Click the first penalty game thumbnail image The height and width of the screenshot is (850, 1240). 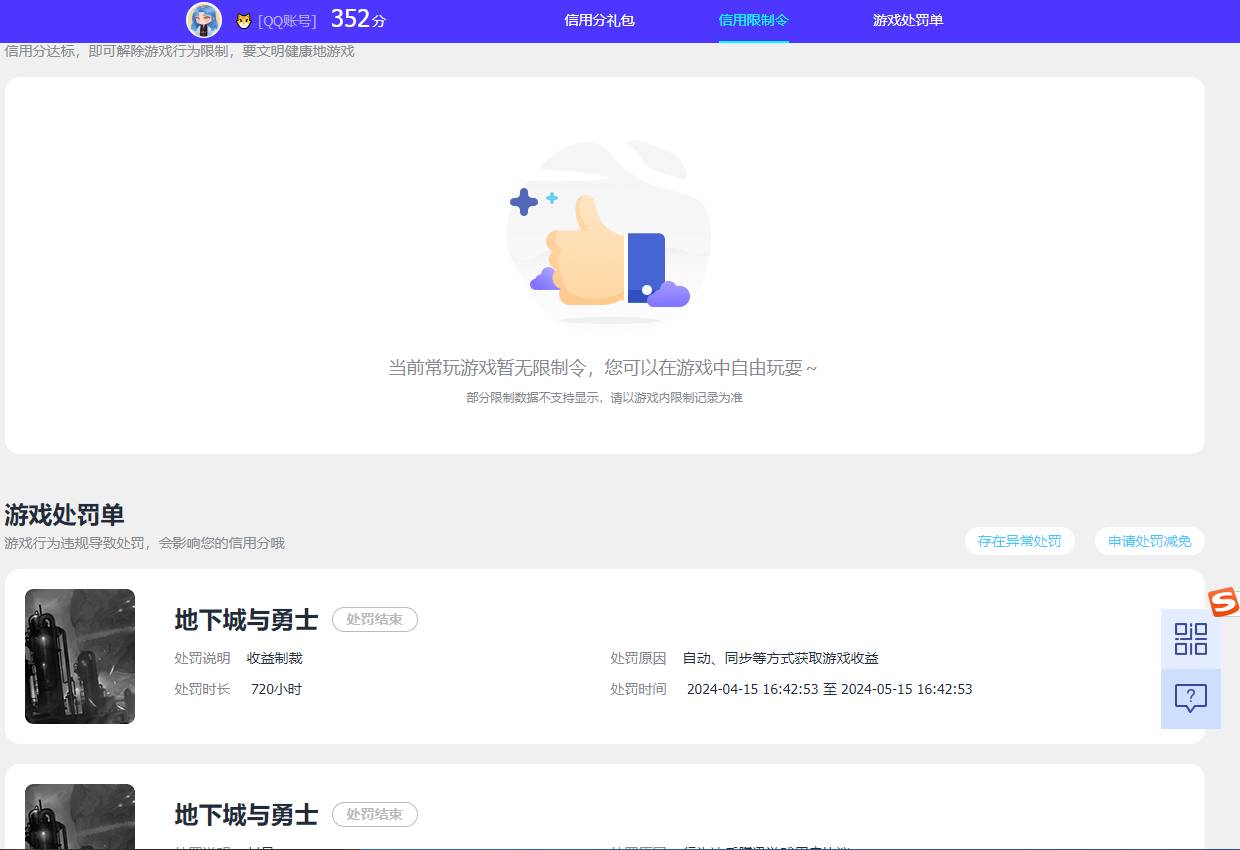[x=80, y=656]
